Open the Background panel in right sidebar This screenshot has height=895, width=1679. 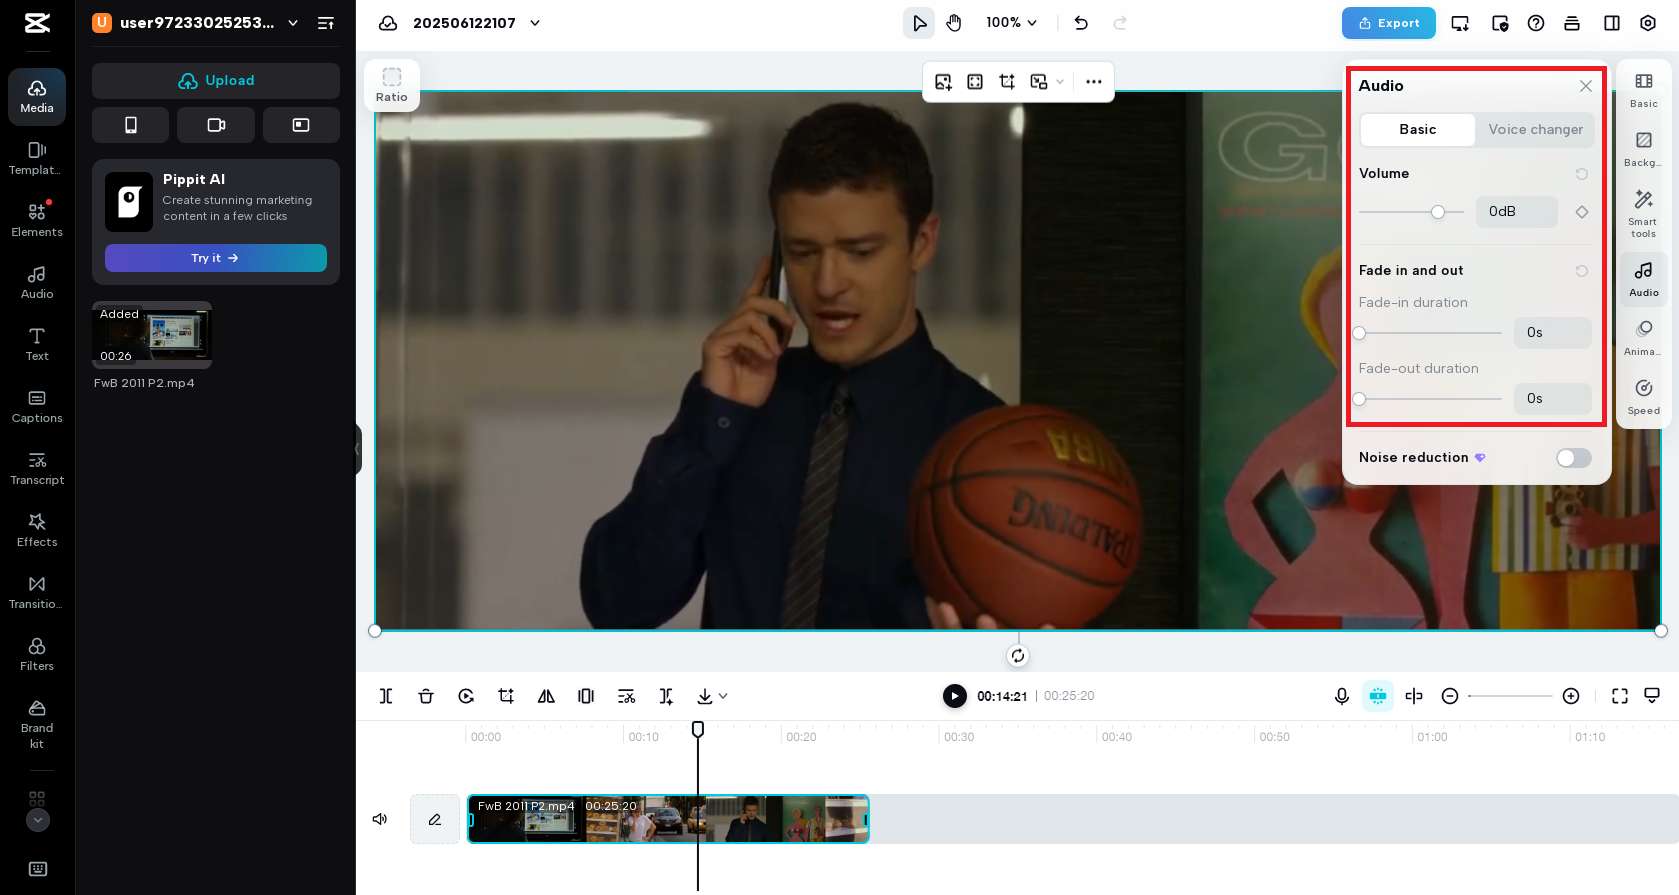[x=1643, y=148]
